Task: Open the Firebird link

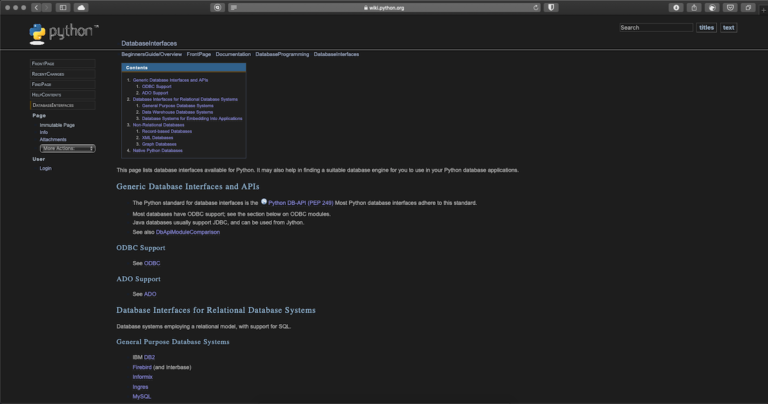Action: coord(142,367)
